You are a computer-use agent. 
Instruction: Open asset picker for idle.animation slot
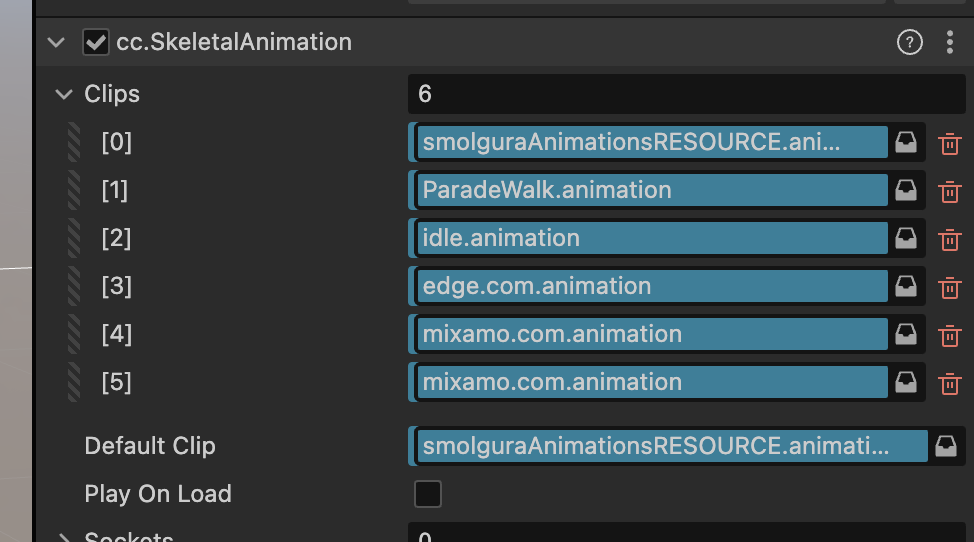tap(906, 238)
